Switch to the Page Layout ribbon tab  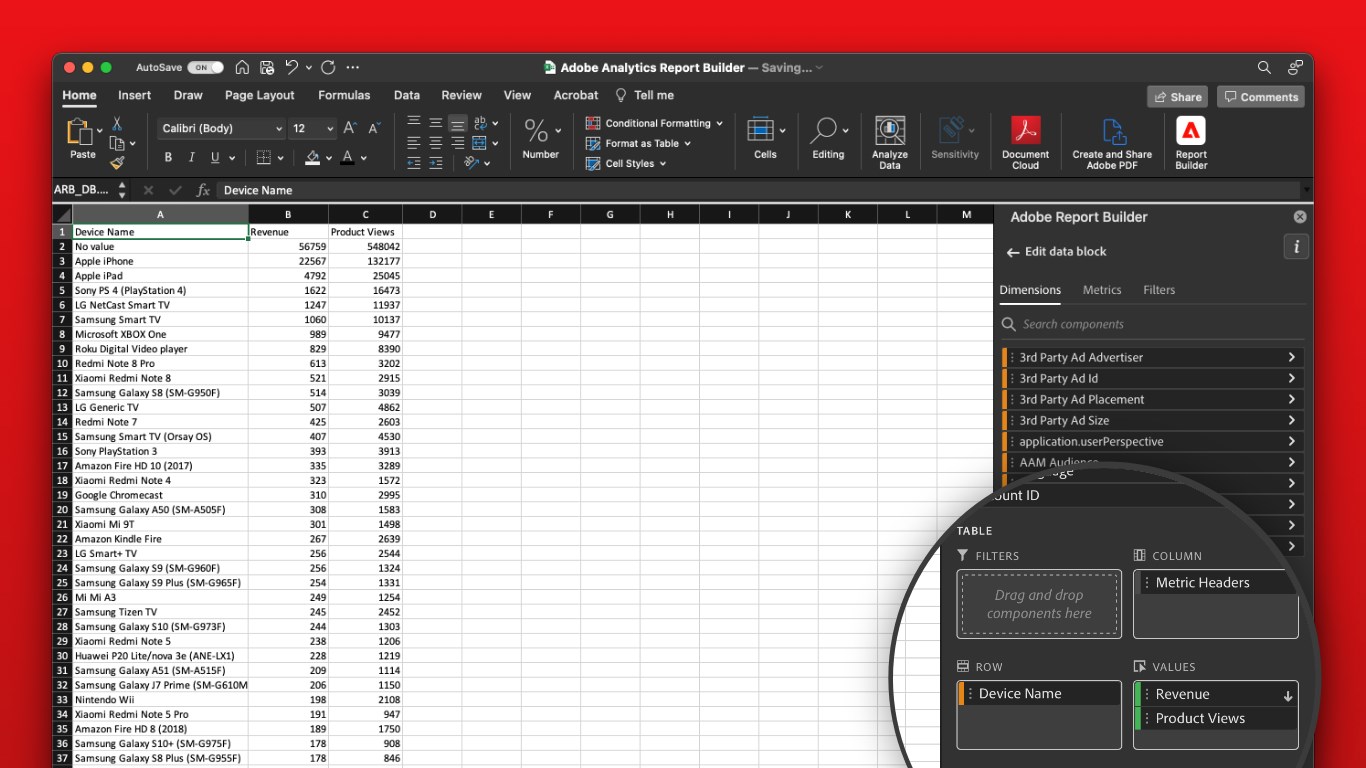[259, 96]
